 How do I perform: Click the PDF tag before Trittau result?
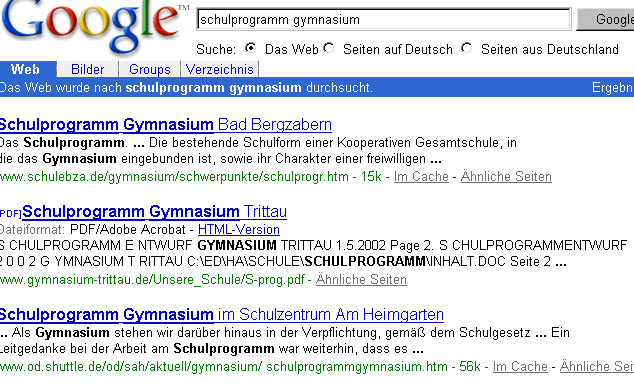(11, 213)
